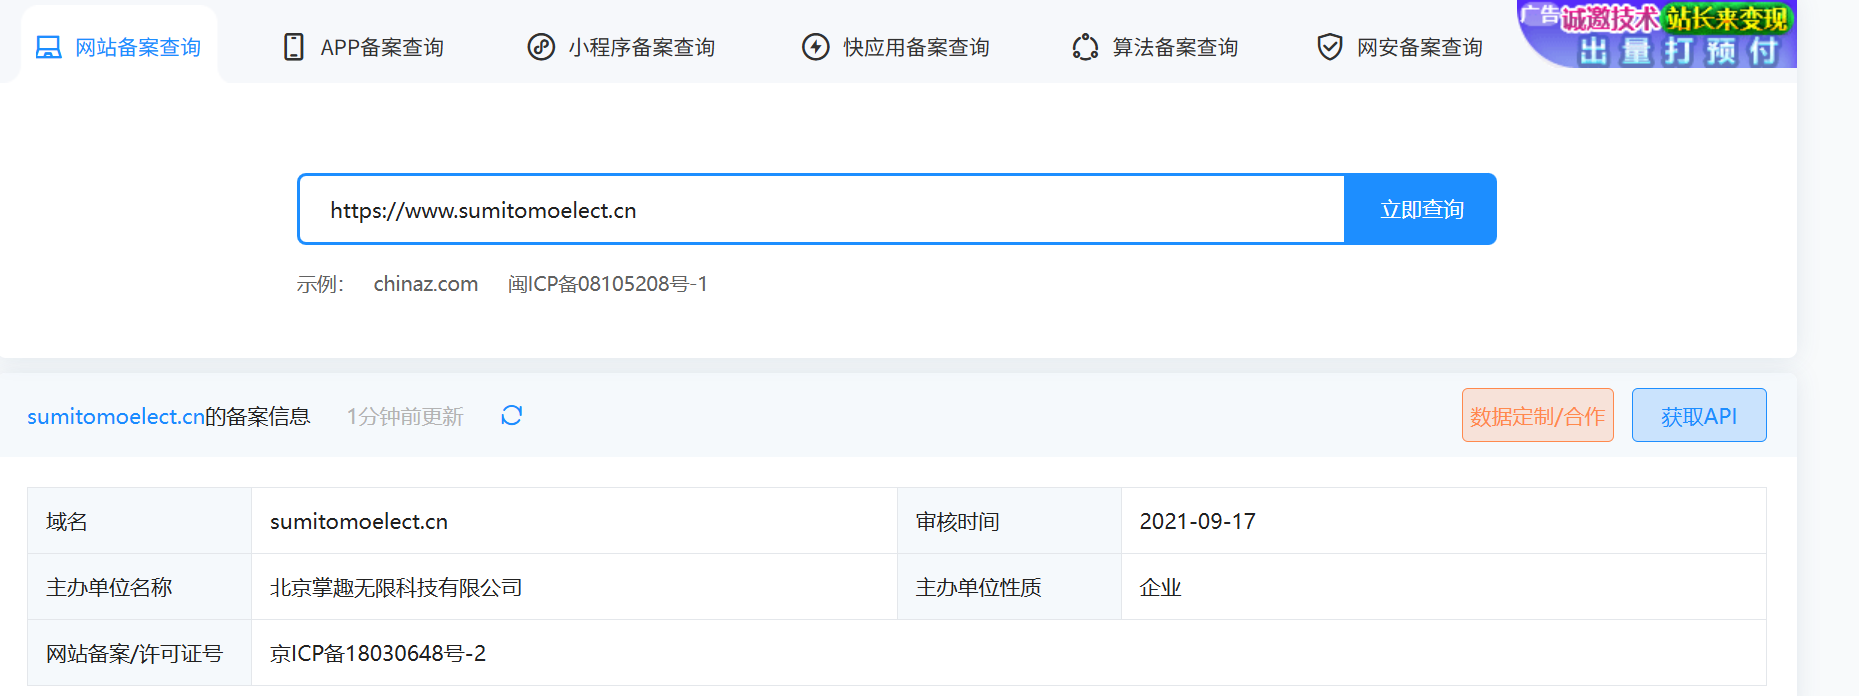This screenshot has height=696, width=1859.
Task: Switch to the 网站备案查询 tab
Action: 118,47
